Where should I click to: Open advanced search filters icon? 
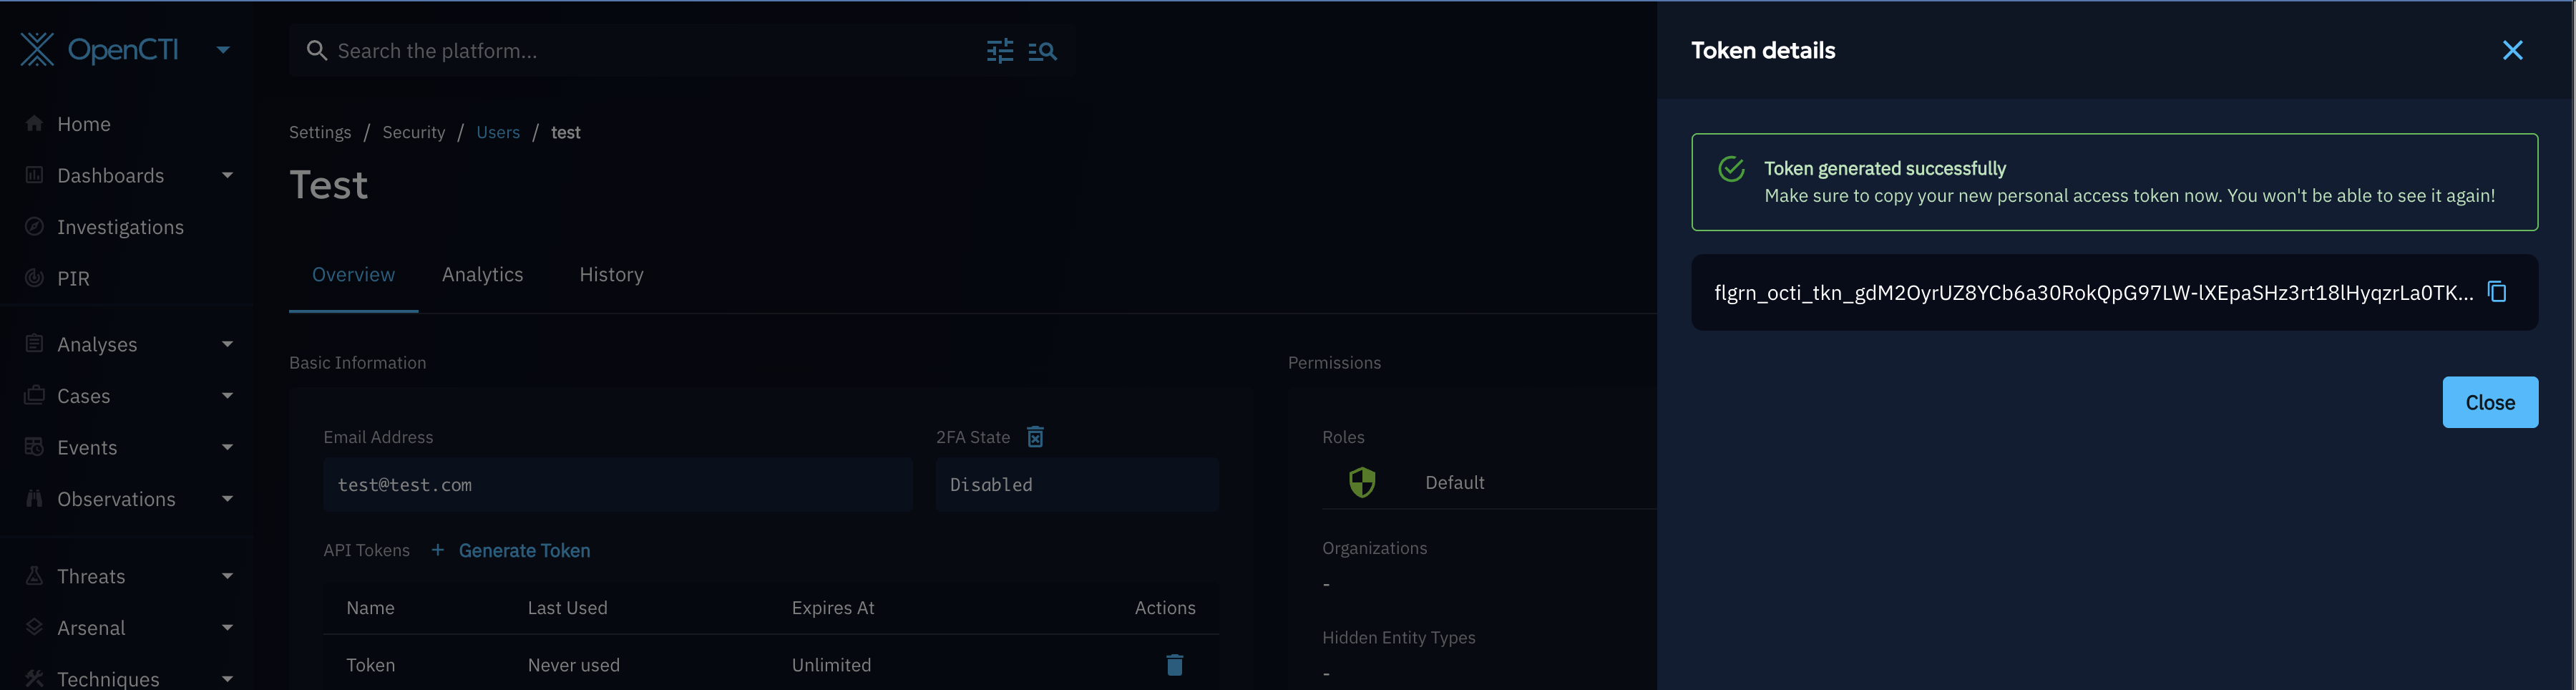click(999, 51)
